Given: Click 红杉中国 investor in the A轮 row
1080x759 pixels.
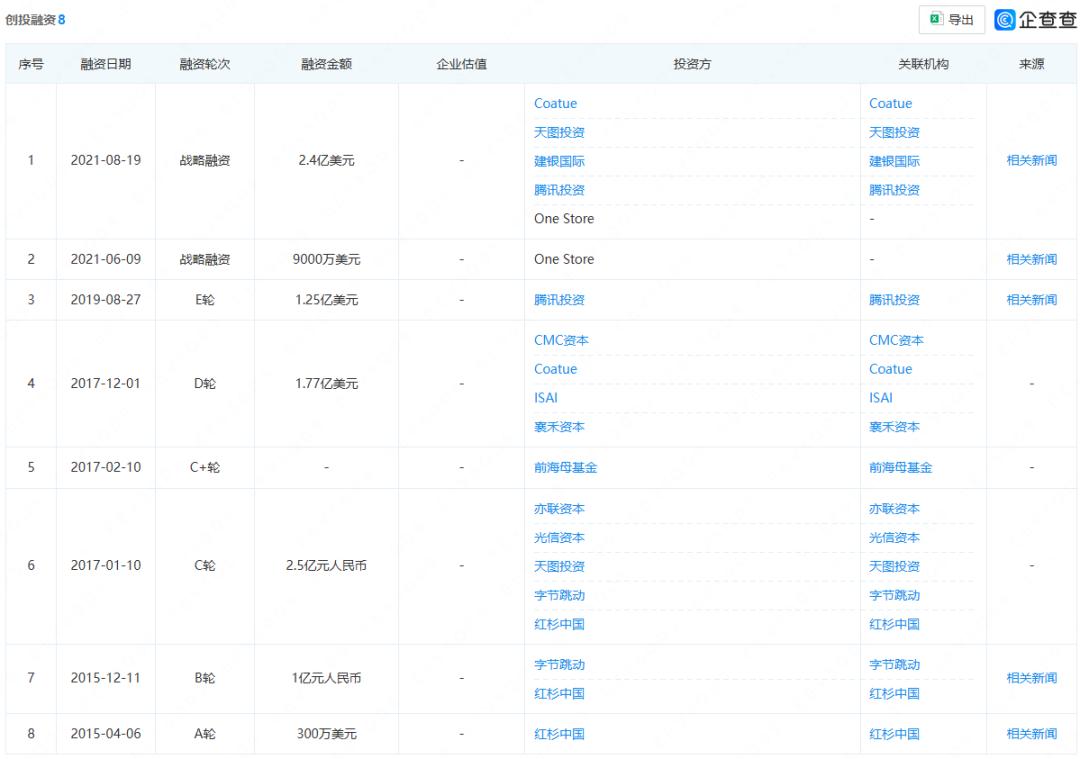Looking at the screenshot, I should [559, 735].
